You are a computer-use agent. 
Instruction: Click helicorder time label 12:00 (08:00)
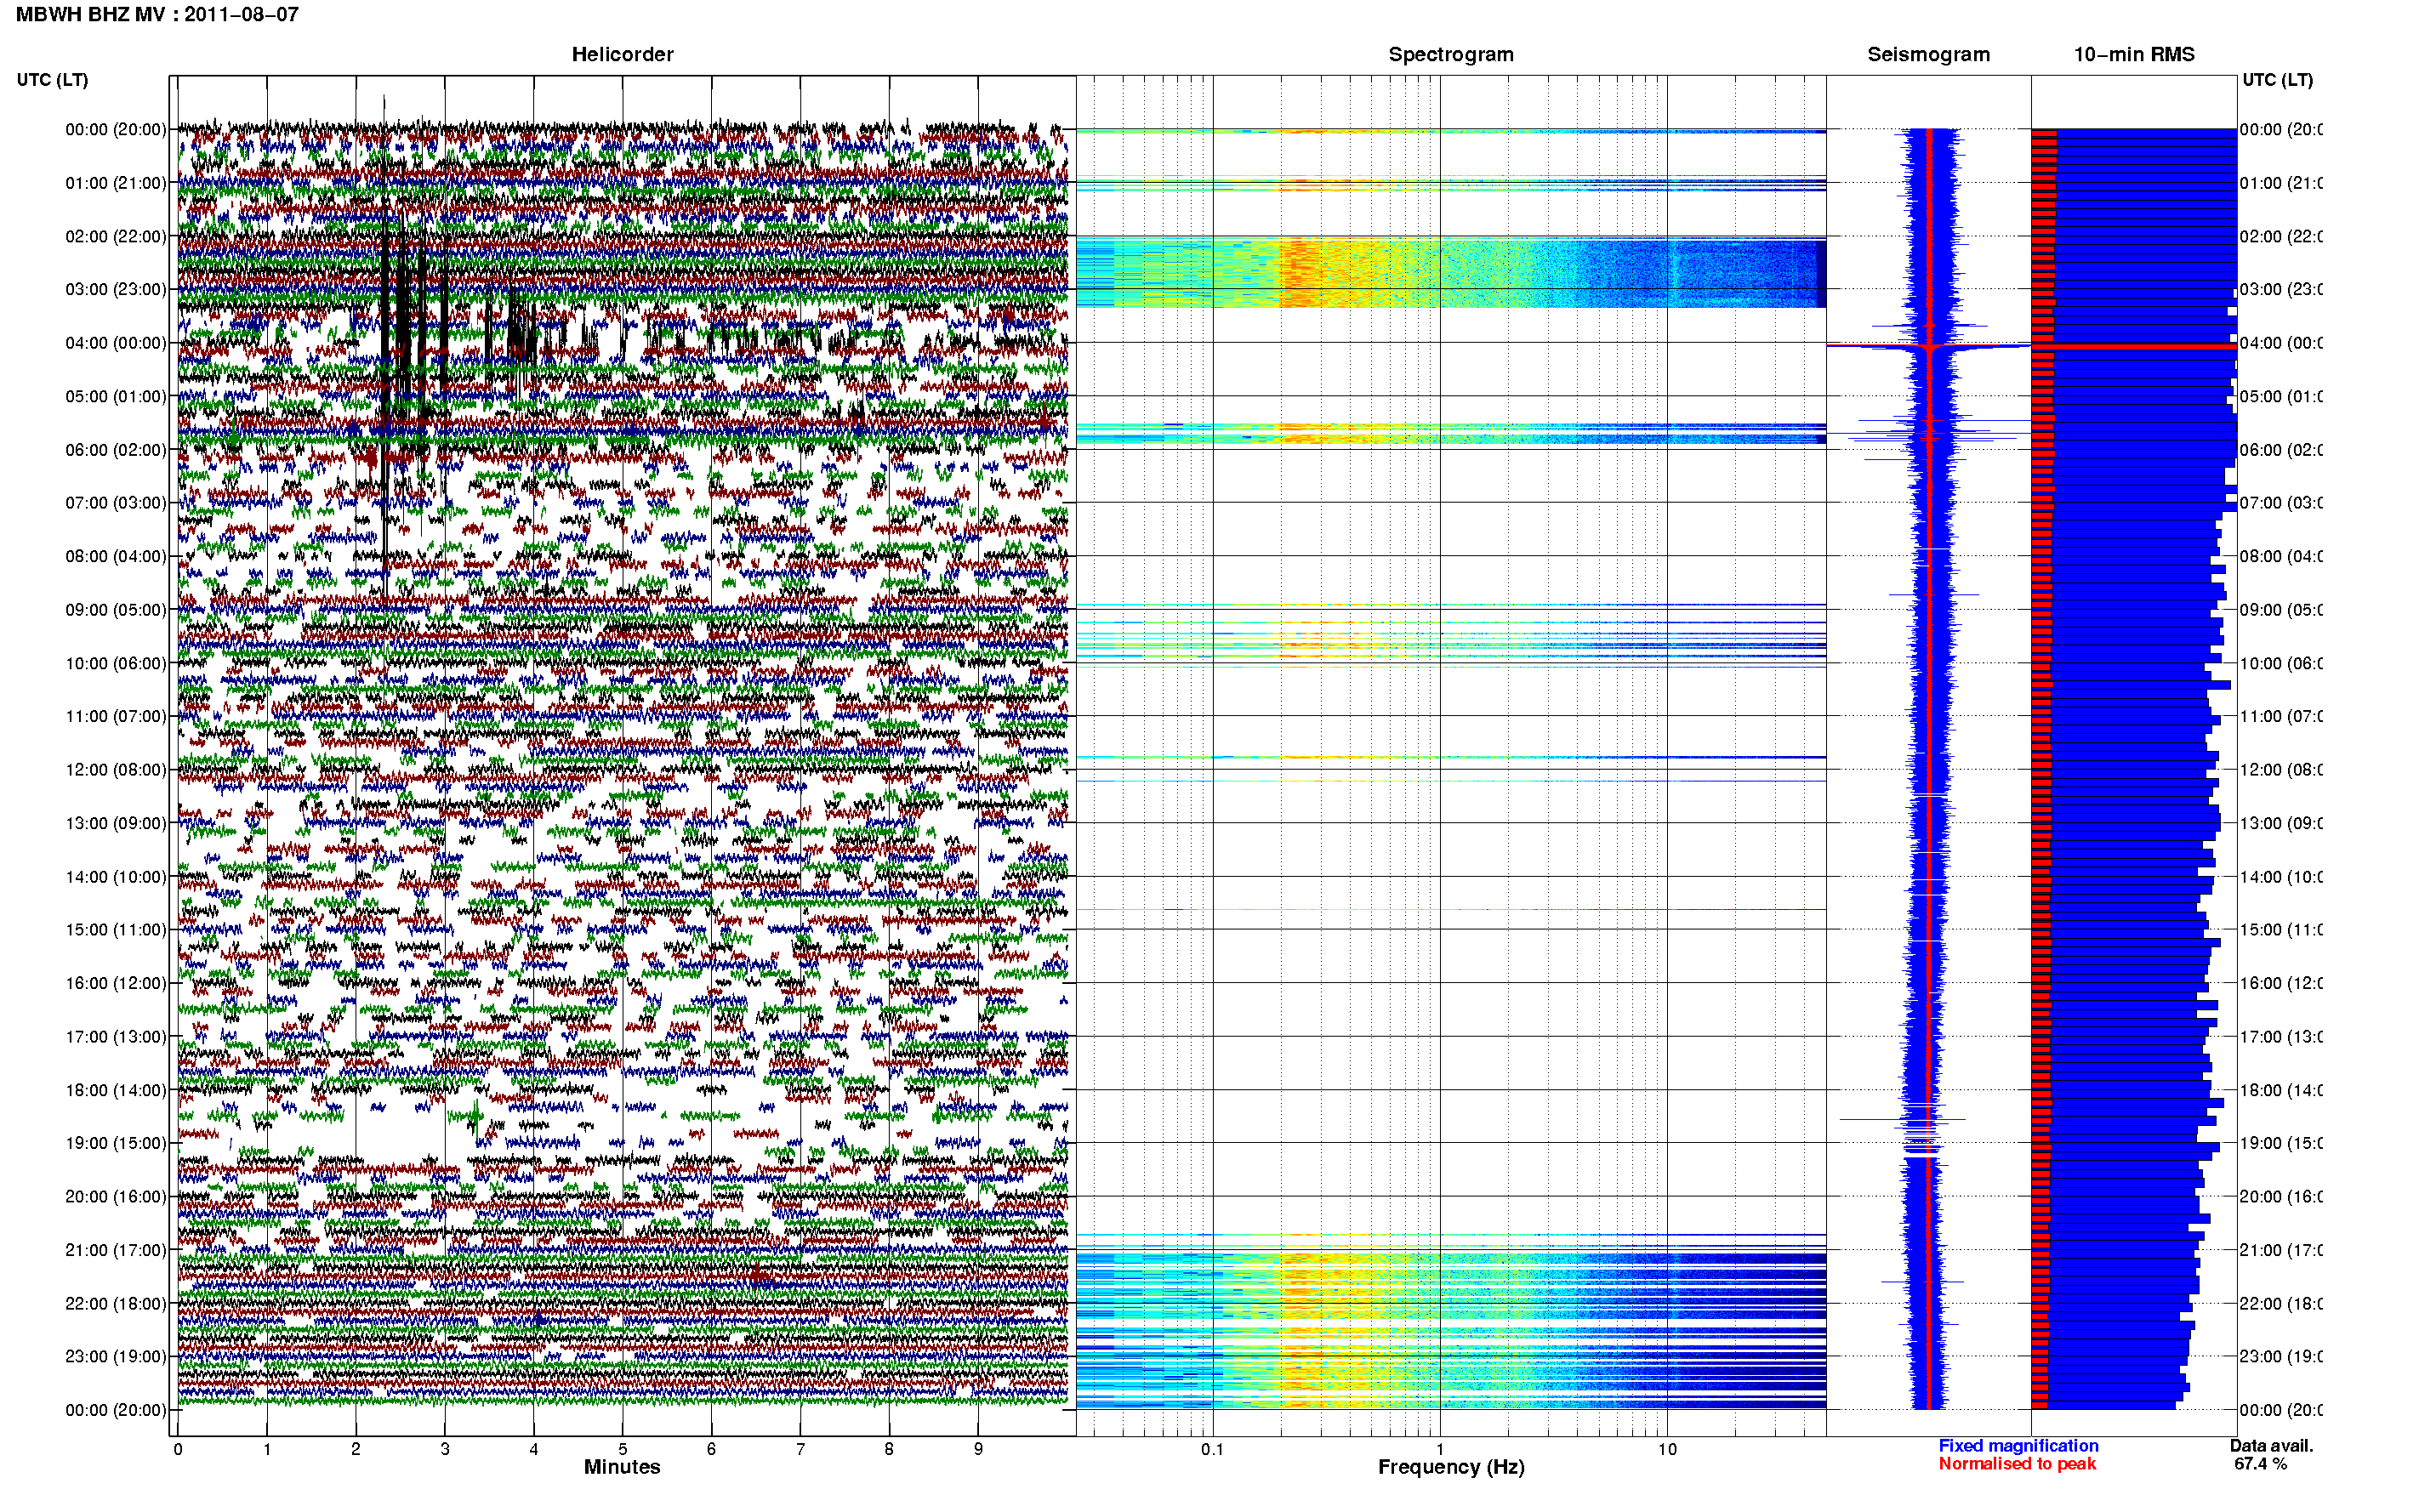pos(116,770)
